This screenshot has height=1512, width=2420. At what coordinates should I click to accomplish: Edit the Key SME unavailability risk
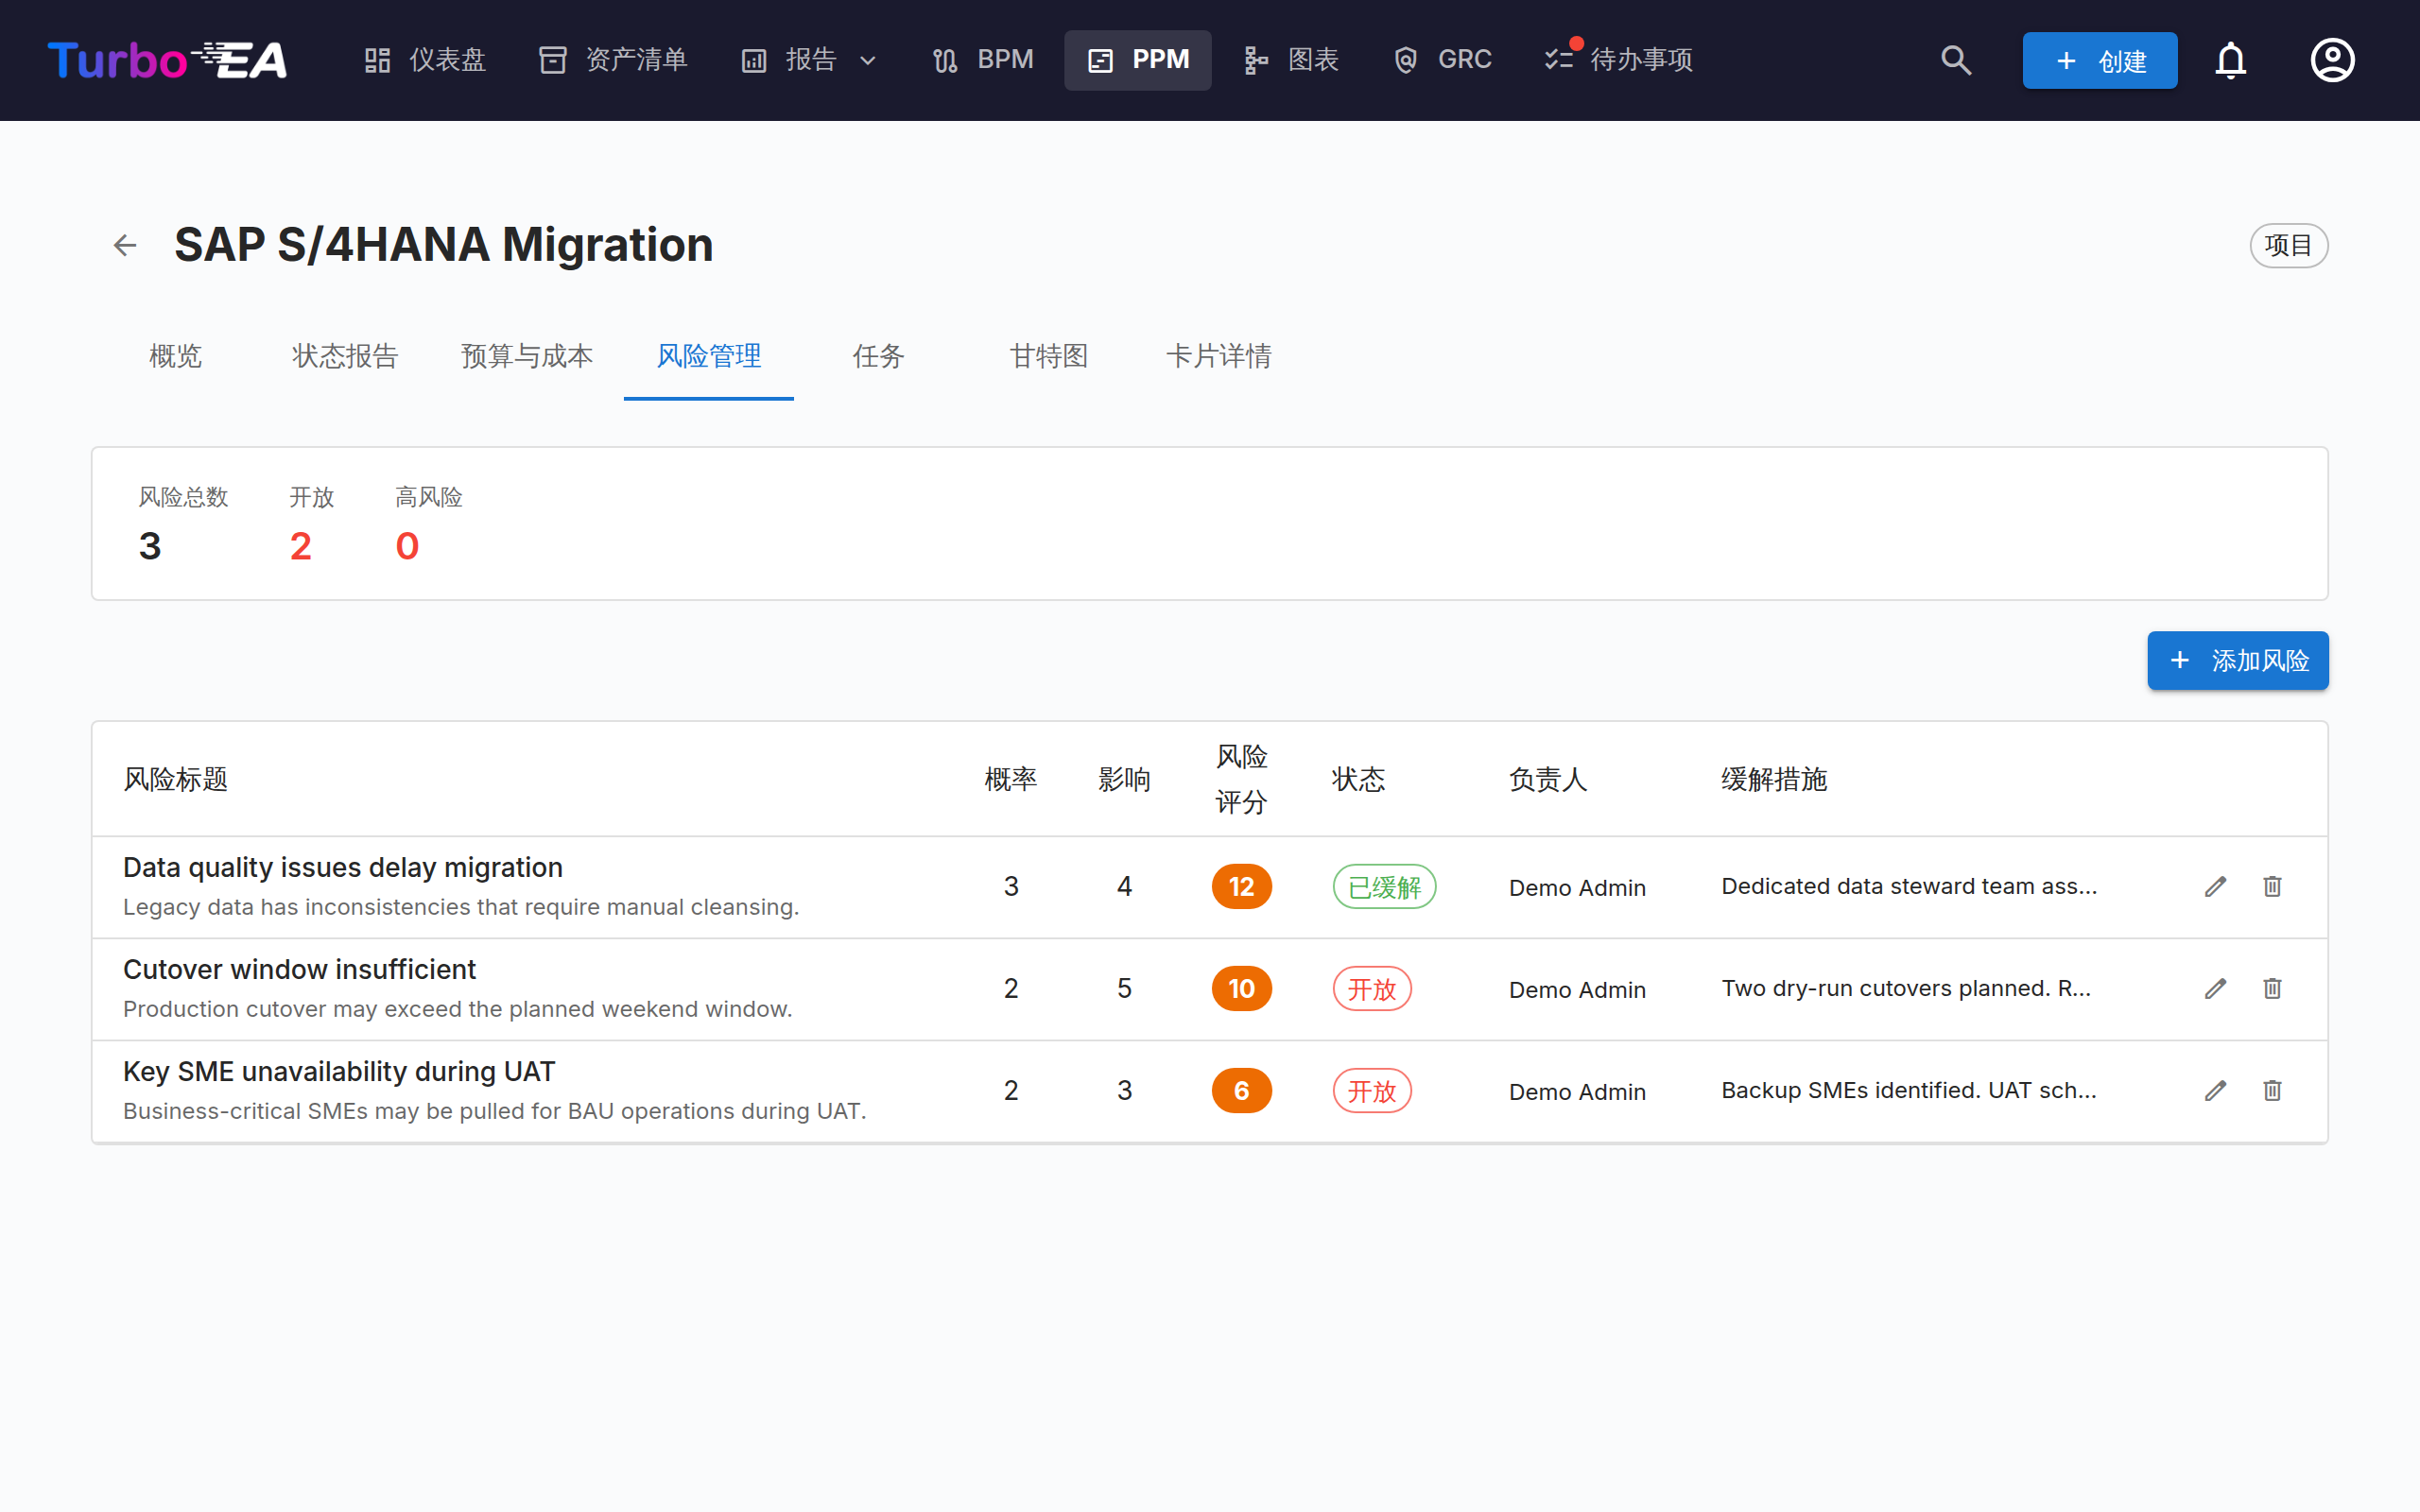pyautogui.click(x=2215, y=1091)
